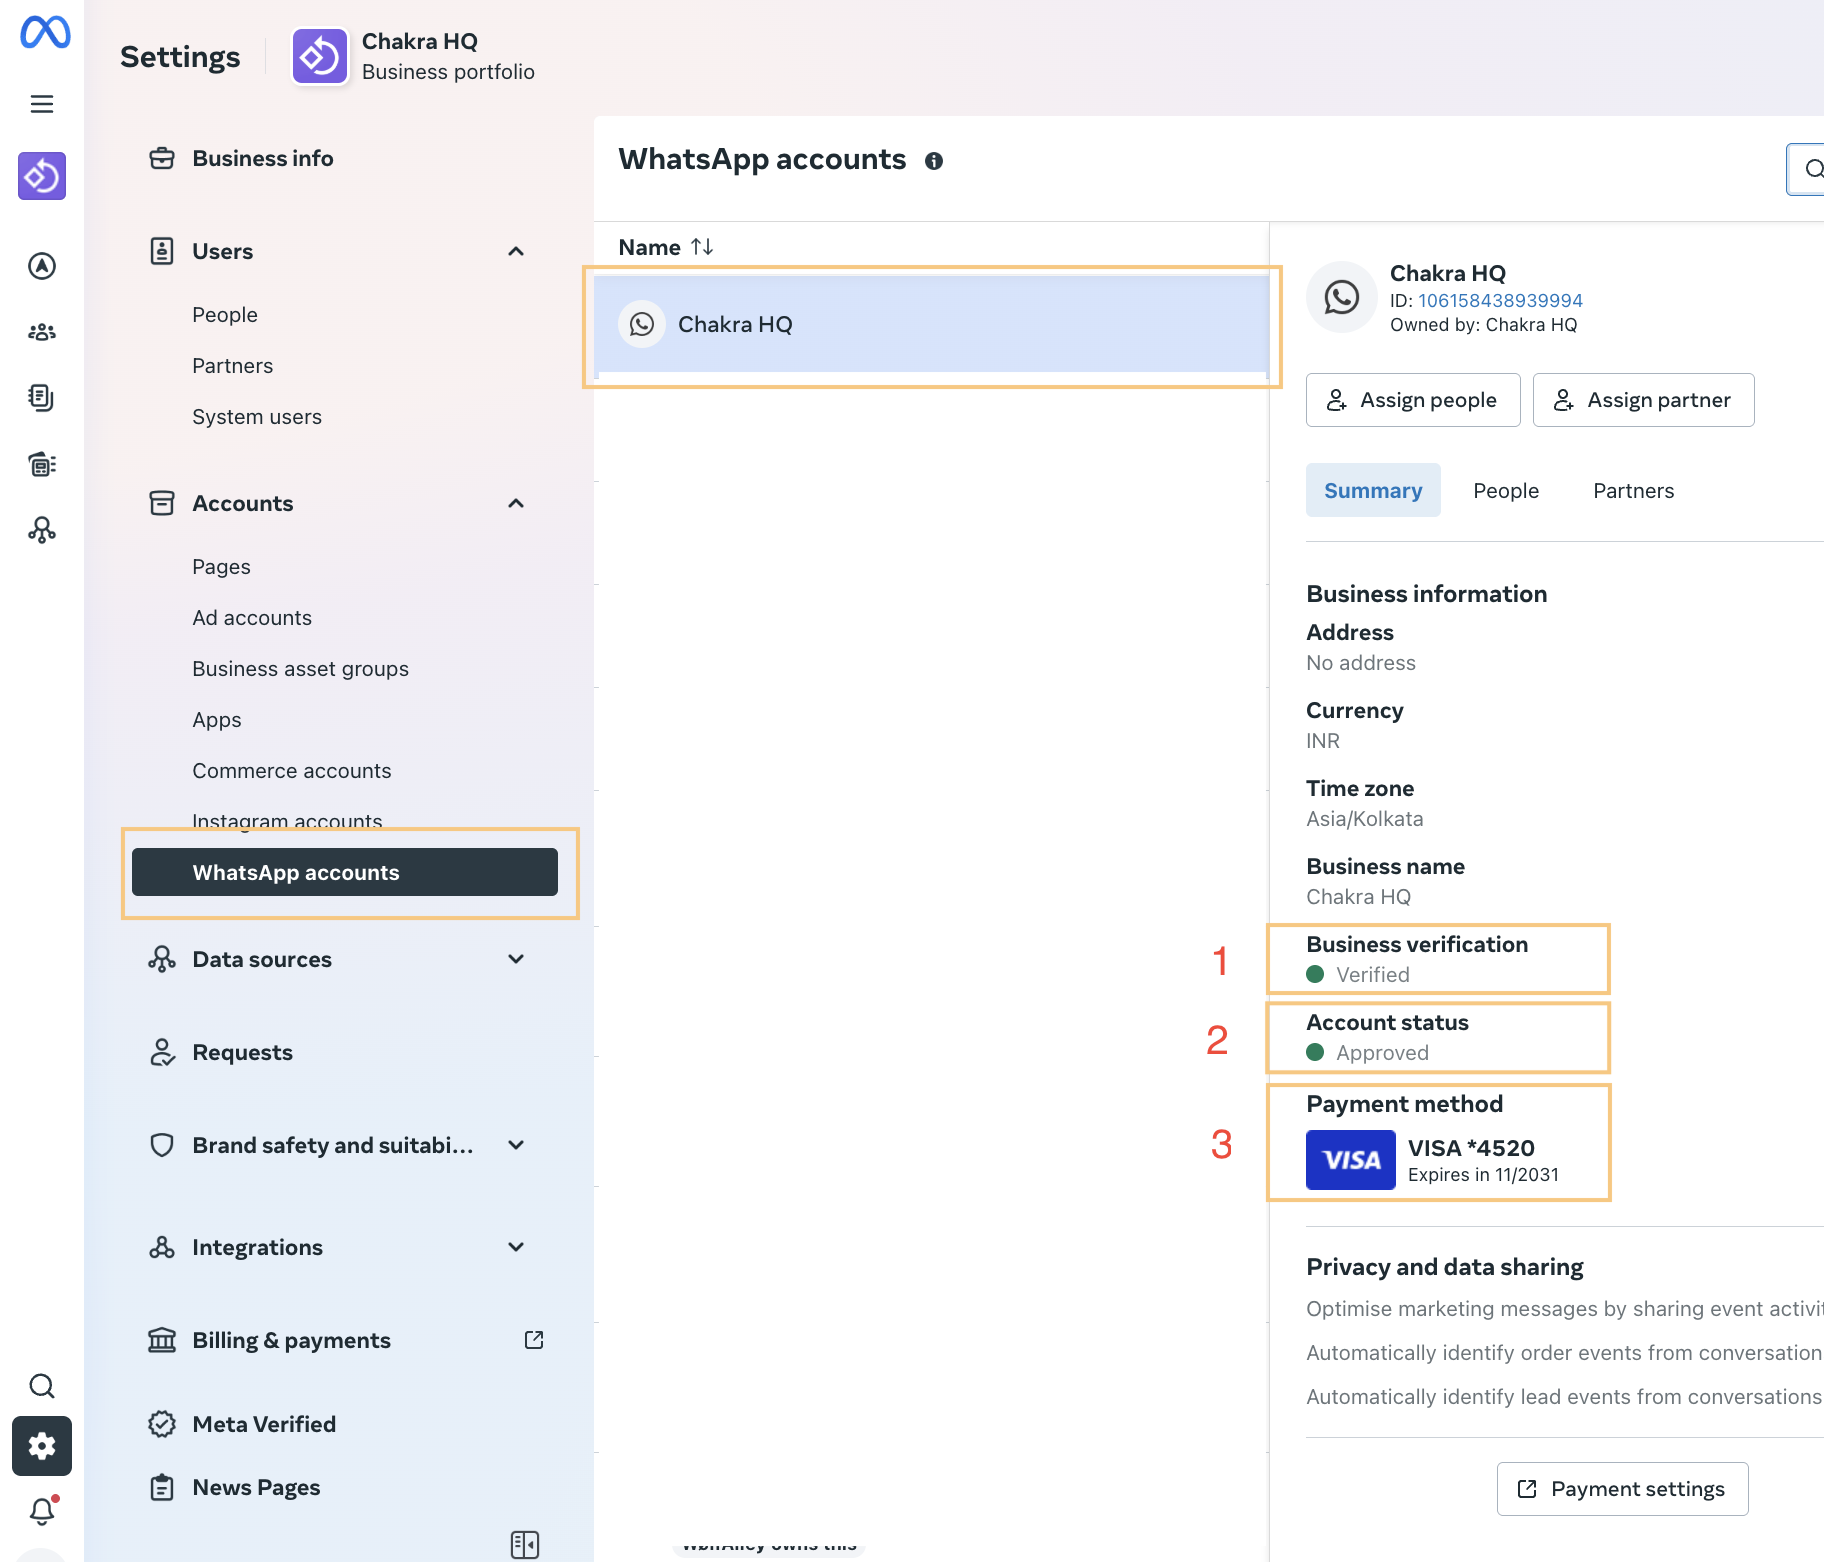Click the Chakra HQ portfolio icon in left rail
1824x1562 pixels.
42,176
